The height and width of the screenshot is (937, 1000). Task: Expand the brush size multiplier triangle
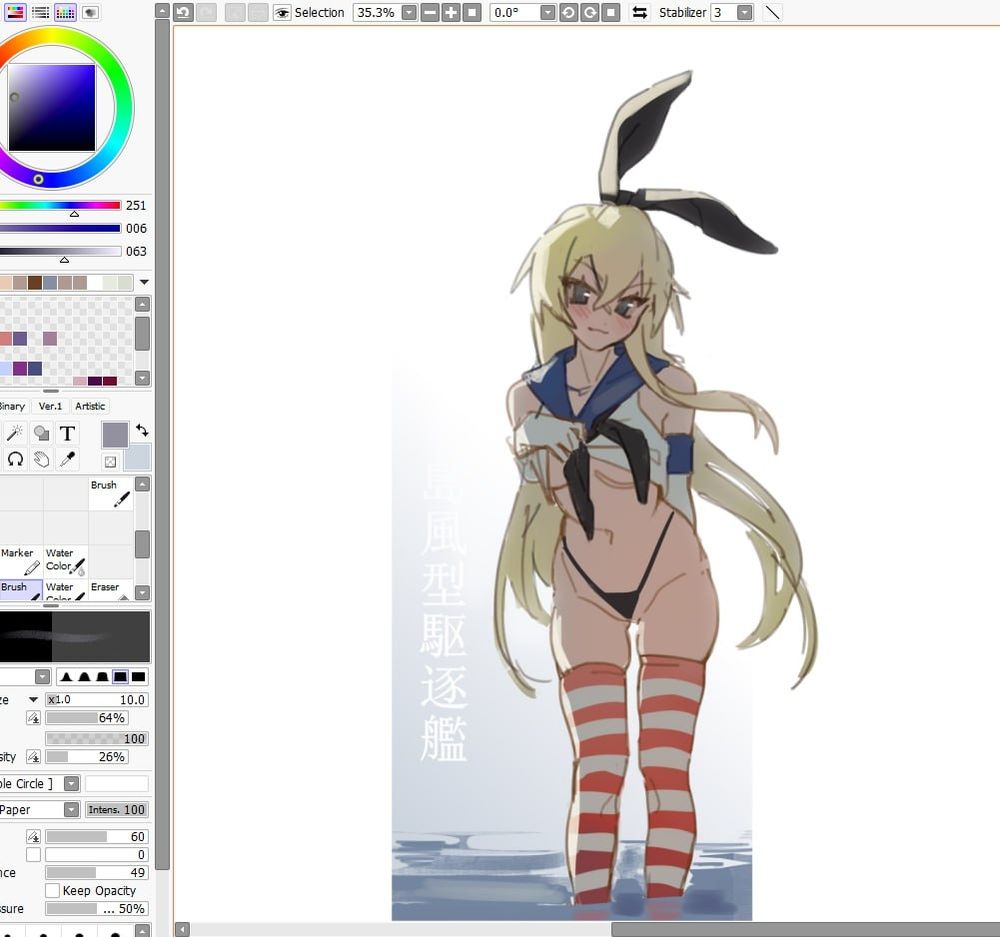click(x=33, y=700)
